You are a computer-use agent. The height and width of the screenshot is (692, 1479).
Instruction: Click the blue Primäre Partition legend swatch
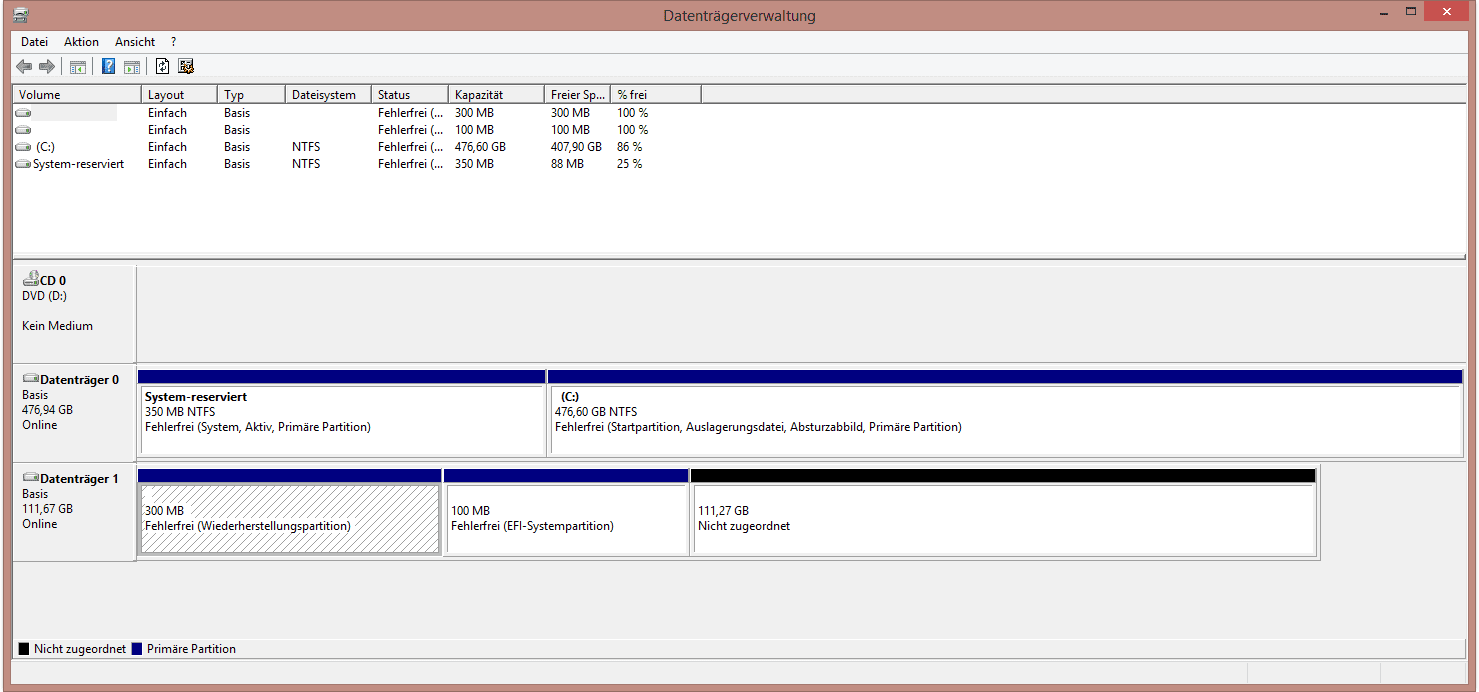coord(137,649)
